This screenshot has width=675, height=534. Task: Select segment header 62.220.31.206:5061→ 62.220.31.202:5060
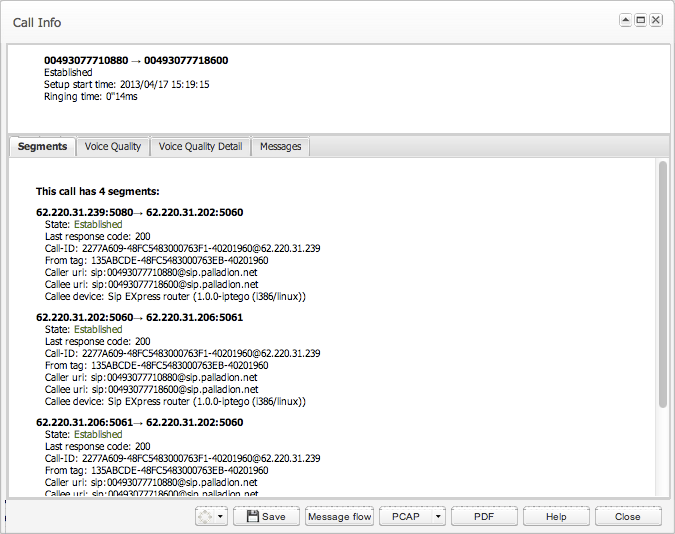click(x=139, y=422)
